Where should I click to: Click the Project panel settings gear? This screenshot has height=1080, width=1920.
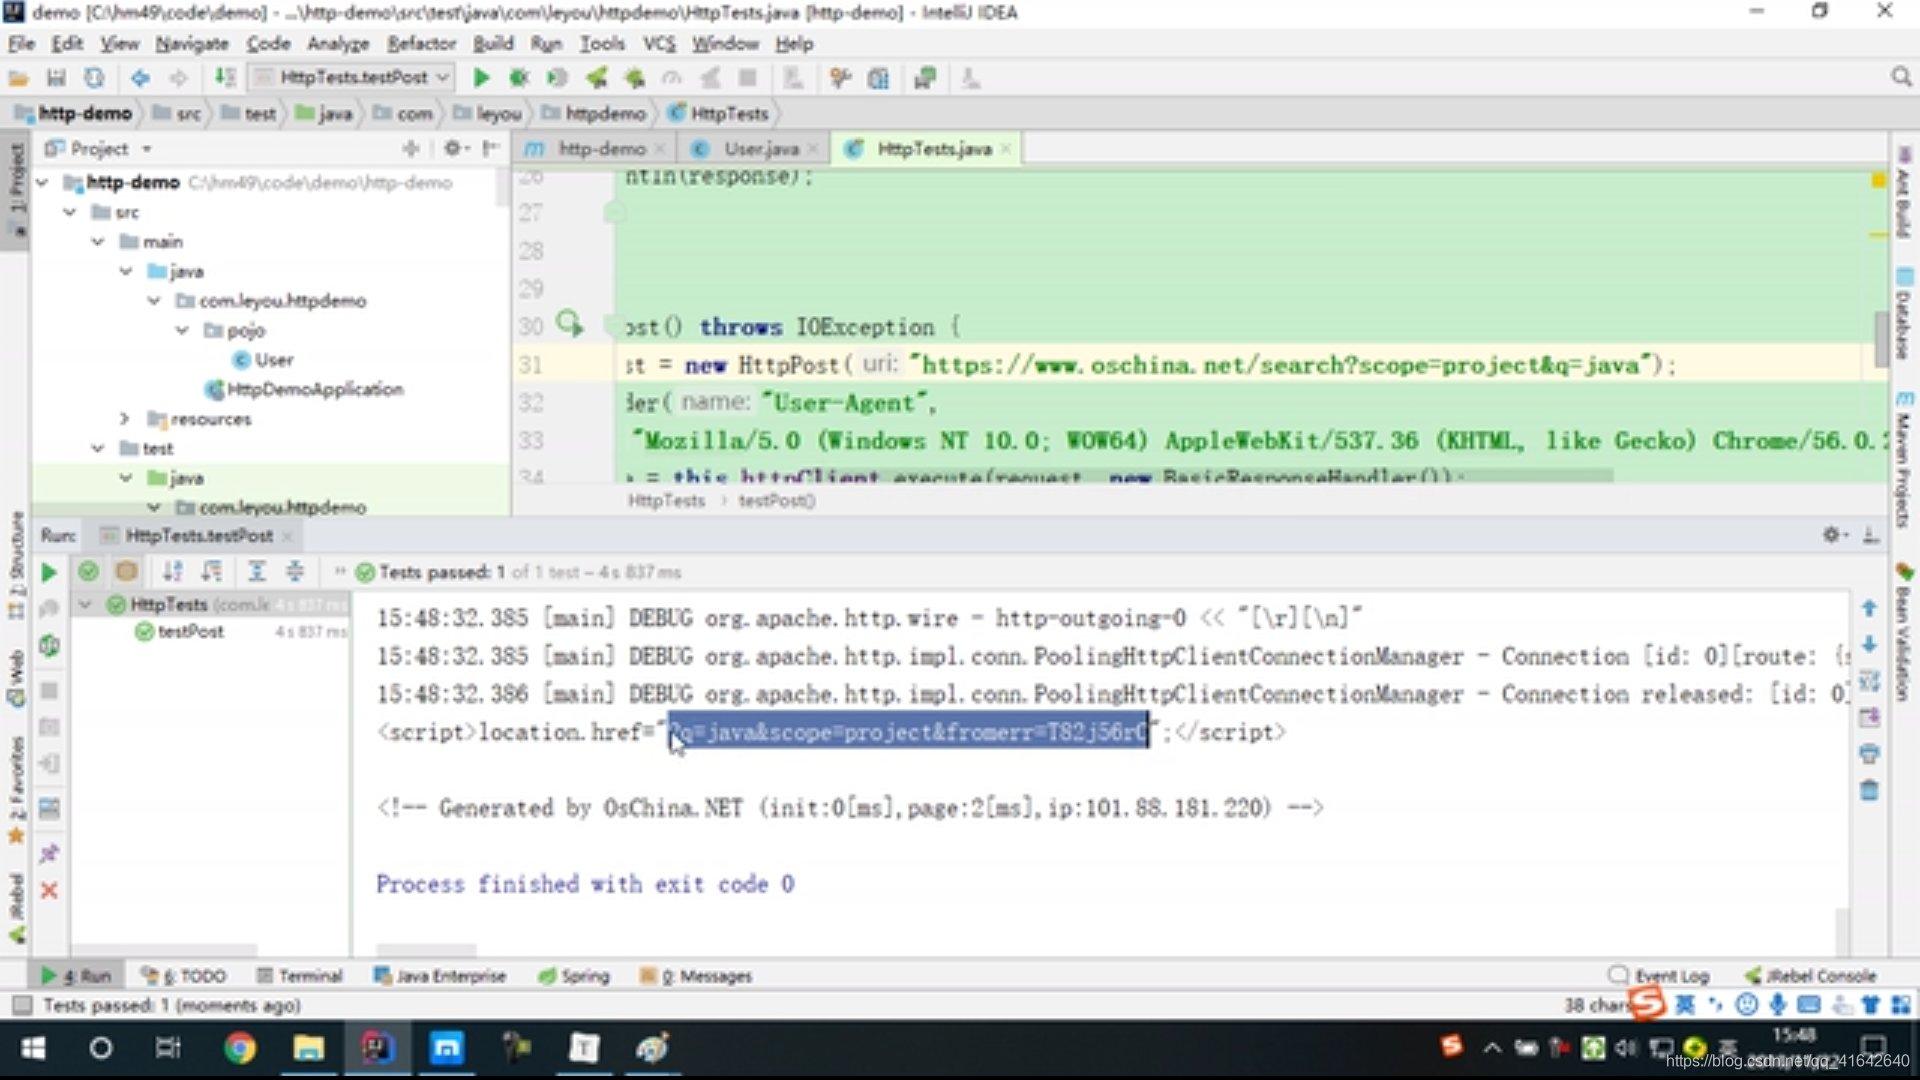click(453, 148)
